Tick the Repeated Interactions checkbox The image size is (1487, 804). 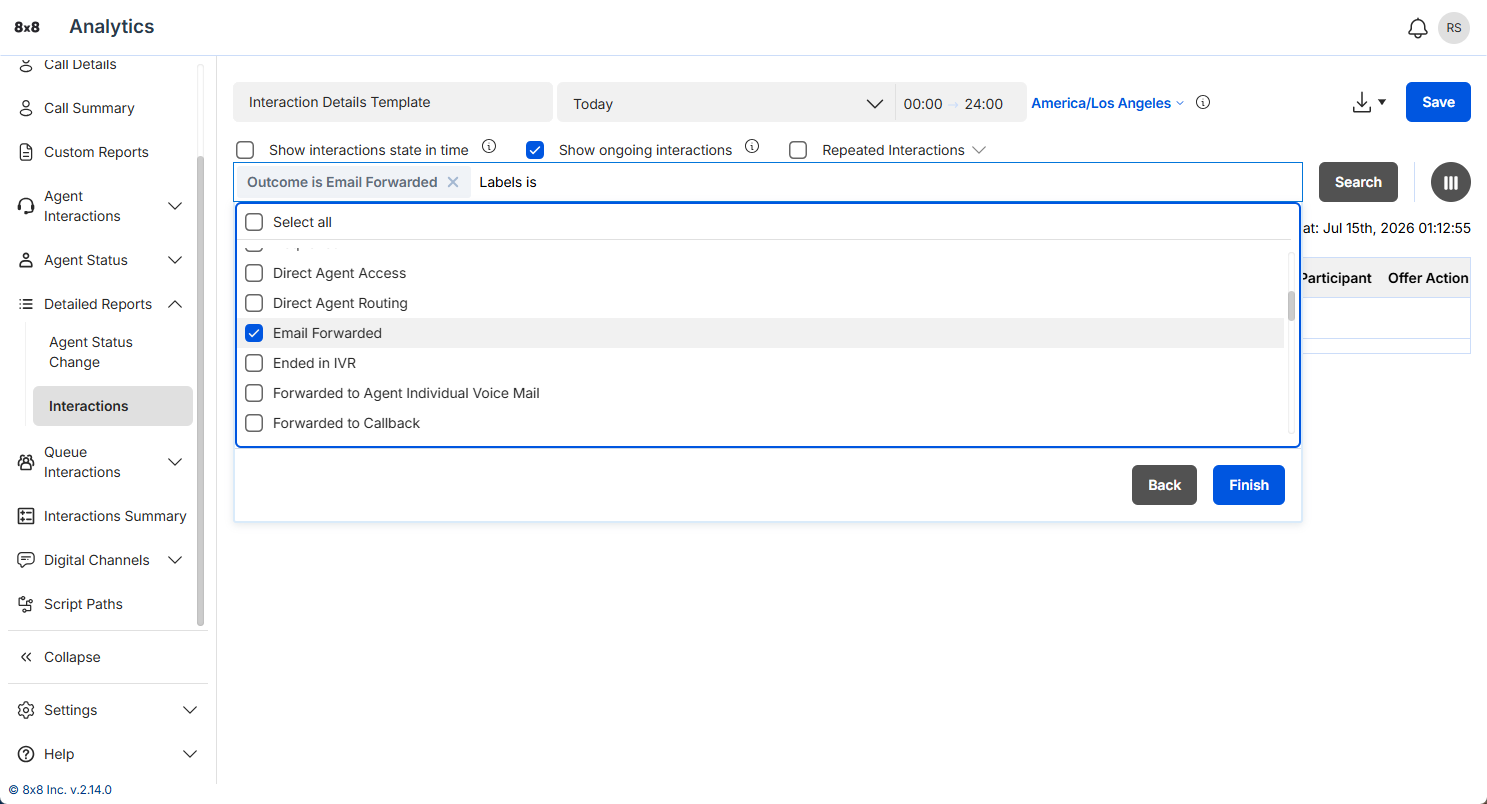798,150
